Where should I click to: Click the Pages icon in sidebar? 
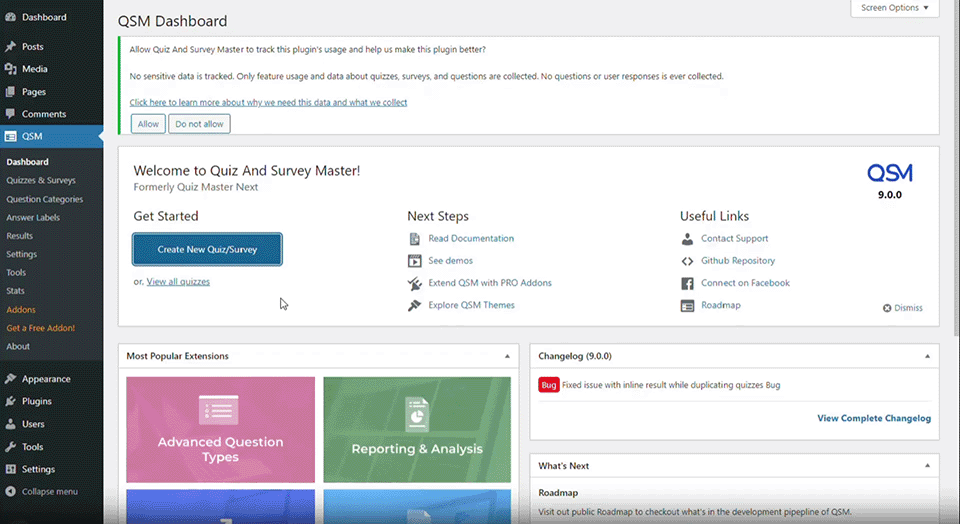click(10, 92)
